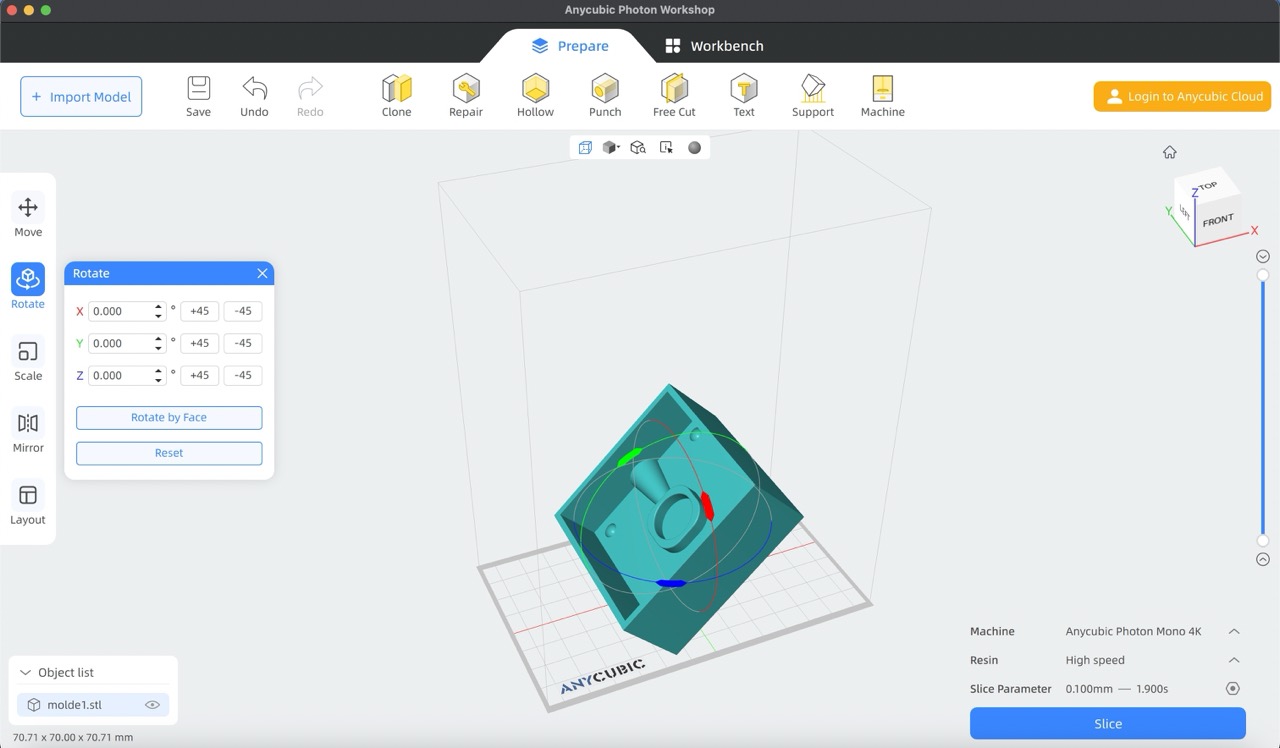The image size is (1280, 748).
Task: Open Machine settings in toolbar
Action: [882, 96]
